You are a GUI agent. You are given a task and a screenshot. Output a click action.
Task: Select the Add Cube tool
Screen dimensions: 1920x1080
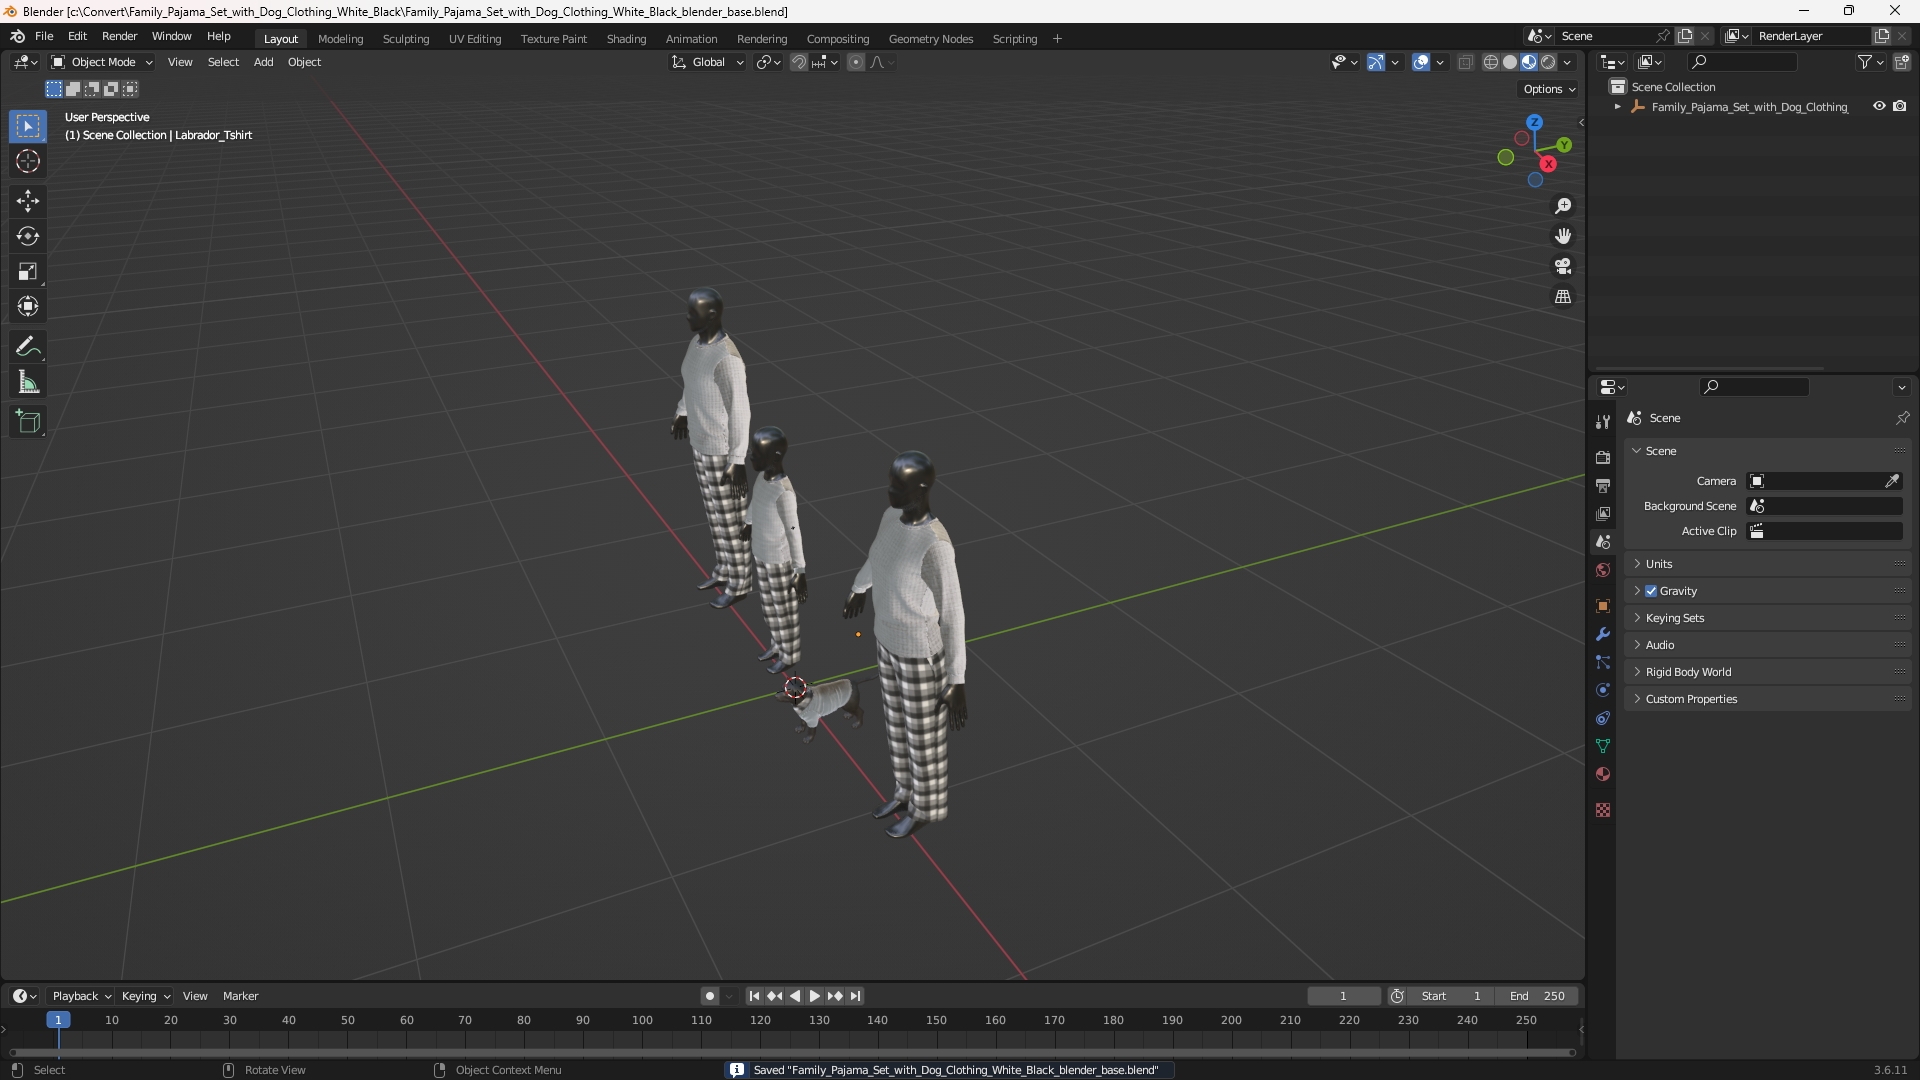[28, 422]
